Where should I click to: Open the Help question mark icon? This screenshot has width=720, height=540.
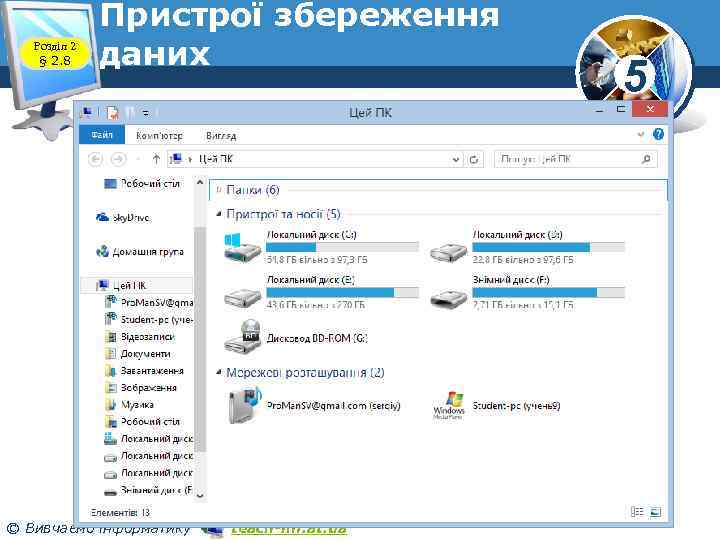tap(658, 134)
